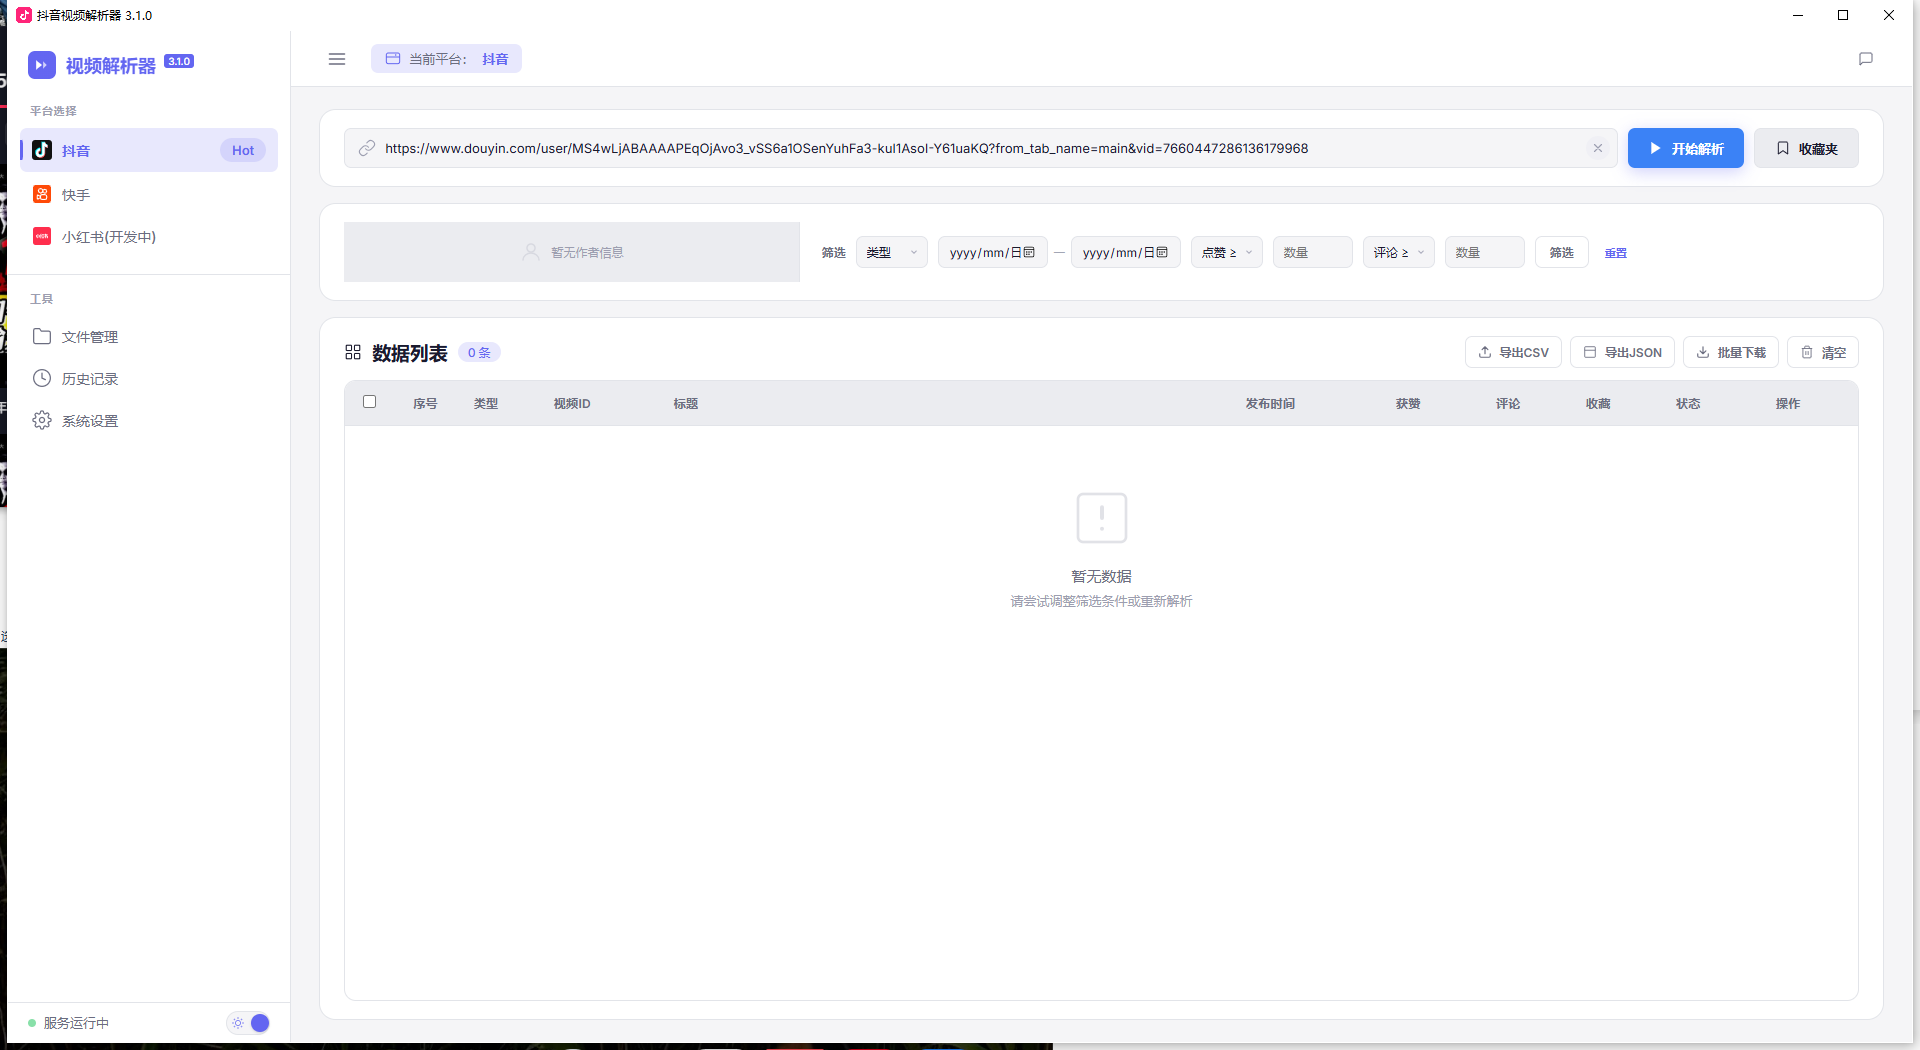Click the 评论 column header
1920x1050 pixels.
point(1508,403)
